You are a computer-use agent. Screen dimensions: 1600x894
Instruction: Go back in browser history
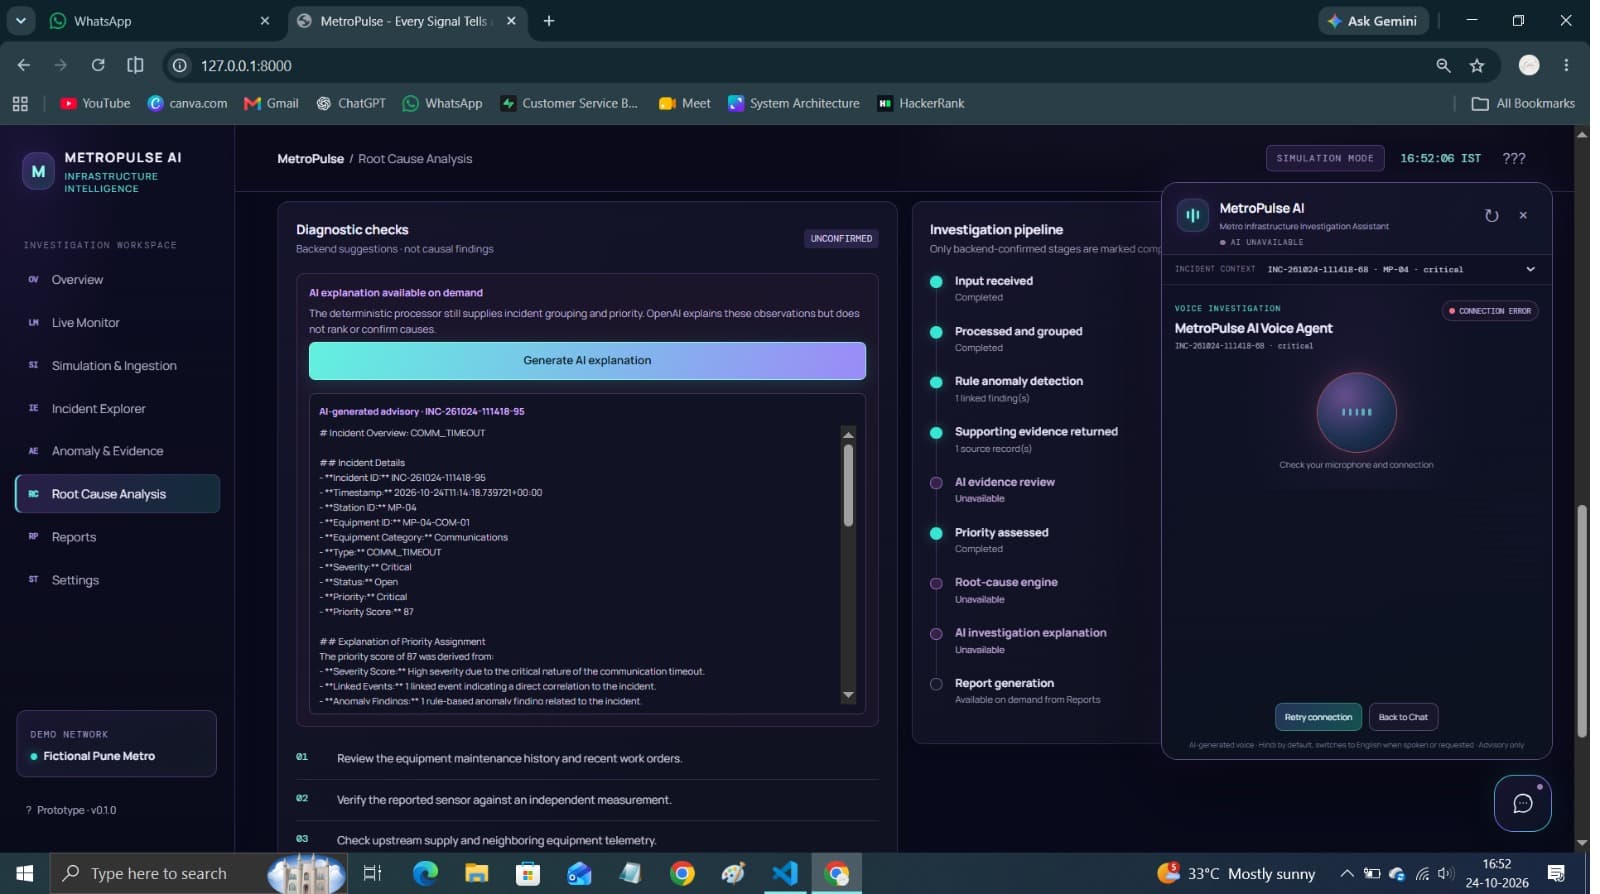click(x=24, y=65)
